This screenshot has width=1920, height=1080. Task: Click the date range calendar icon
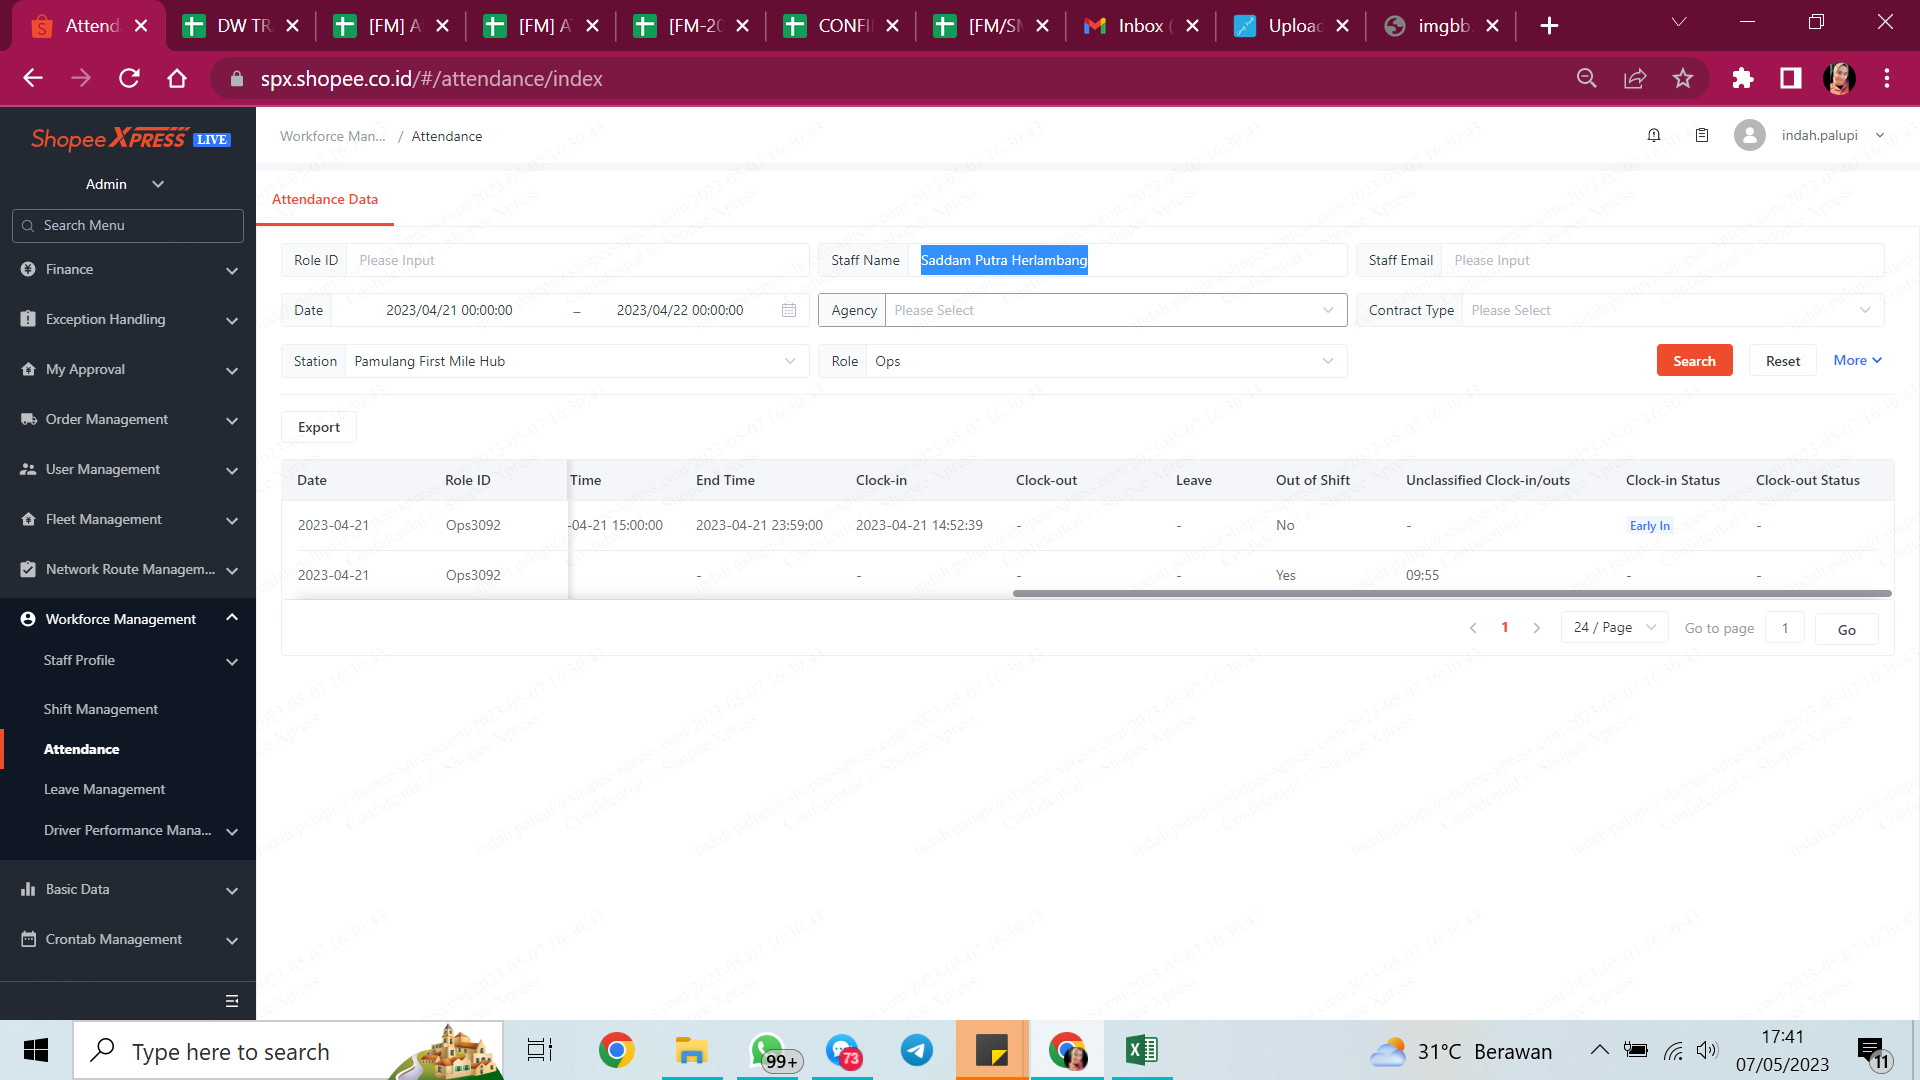point(789,310)
